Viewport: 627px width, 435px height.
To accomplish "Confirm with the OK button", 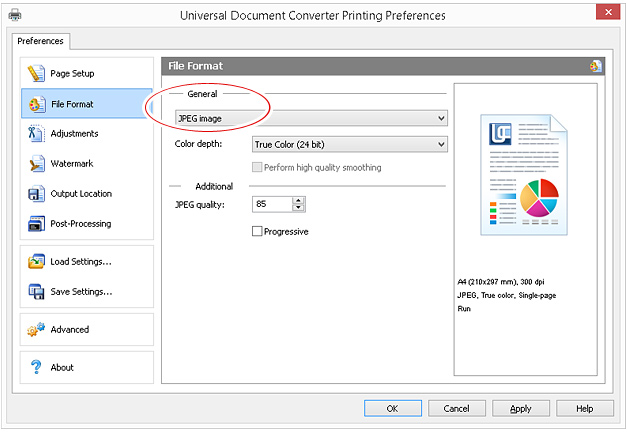I will tap(393, 408).
